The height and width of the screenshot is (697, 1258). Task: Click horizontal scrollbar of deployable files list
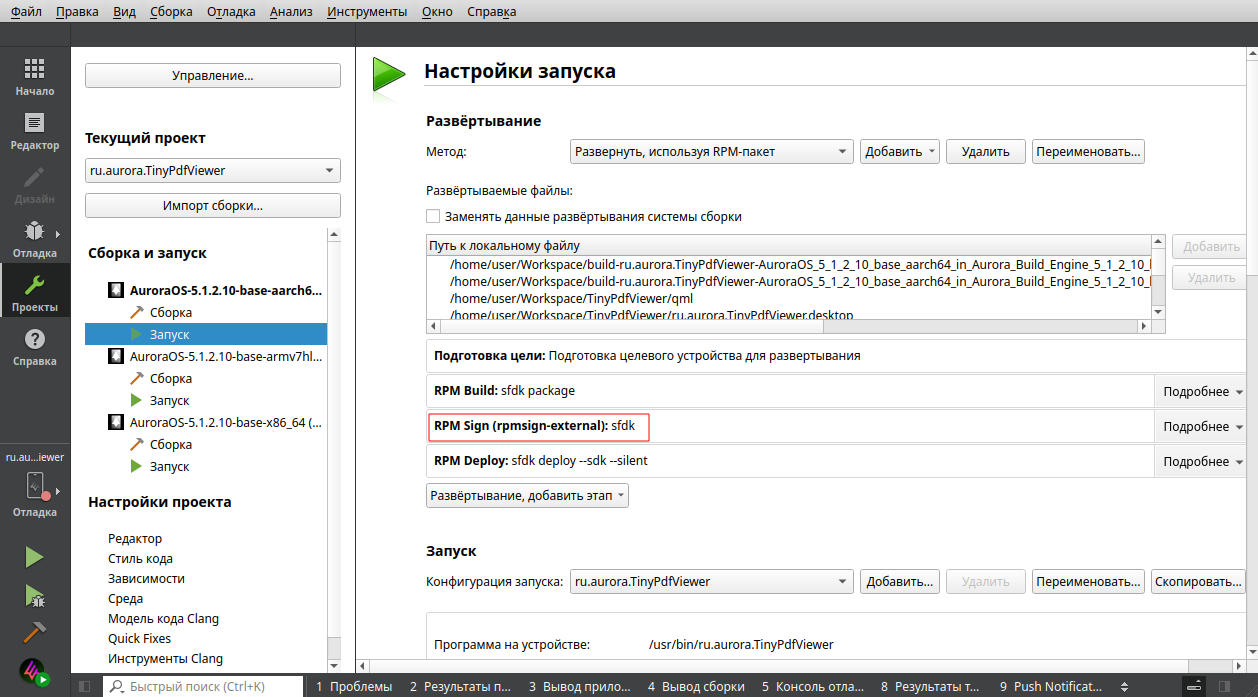point(788,326)
